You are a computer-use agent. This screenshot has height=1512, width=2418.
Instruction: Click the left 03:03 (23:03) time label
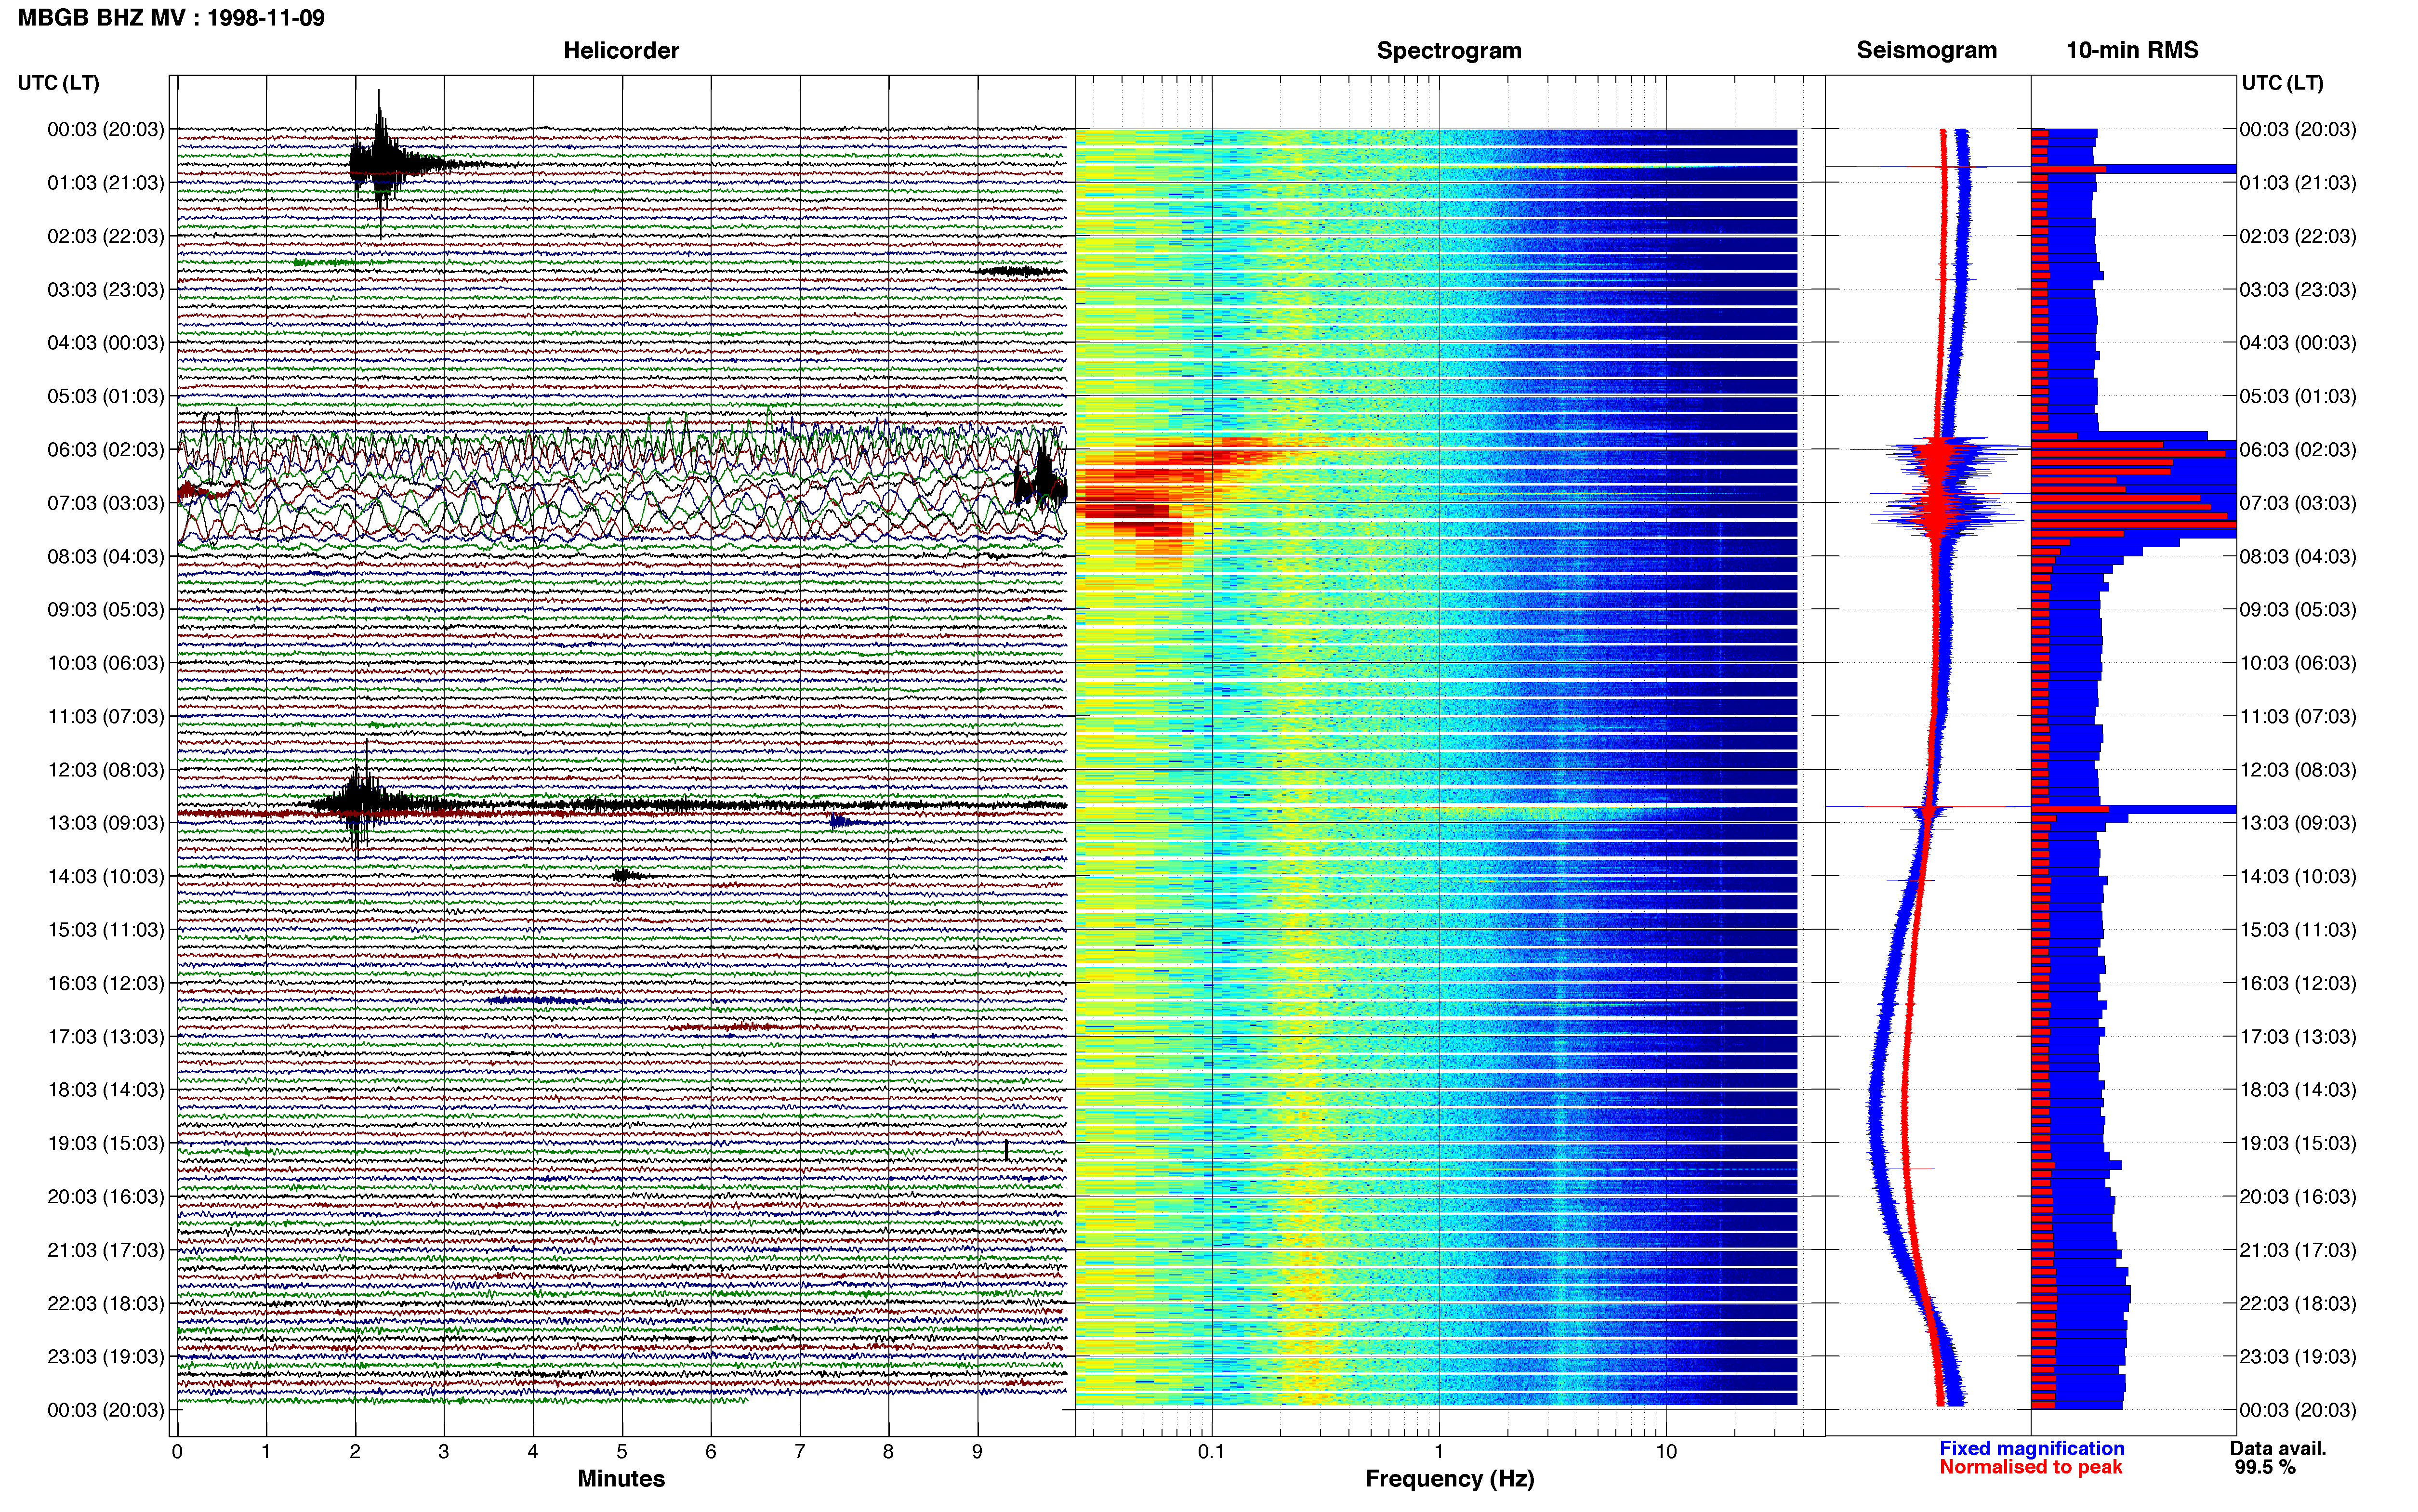[x=106, y=290]
